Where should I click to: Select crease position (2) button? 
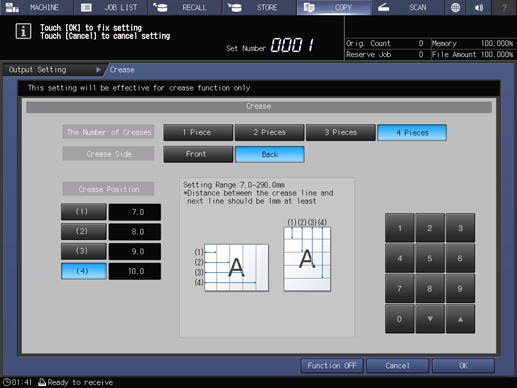click(84, 231)
